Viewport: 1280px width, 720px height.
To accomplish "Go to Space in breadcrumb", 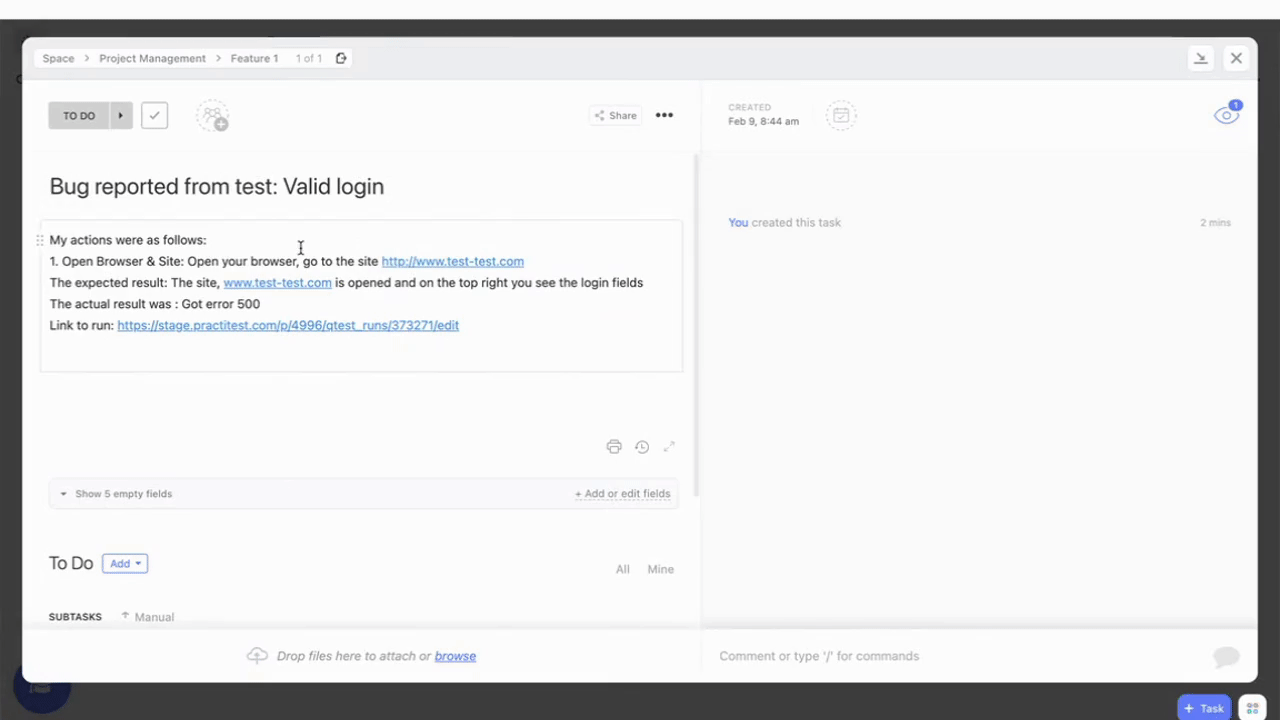I will [58, 58].
